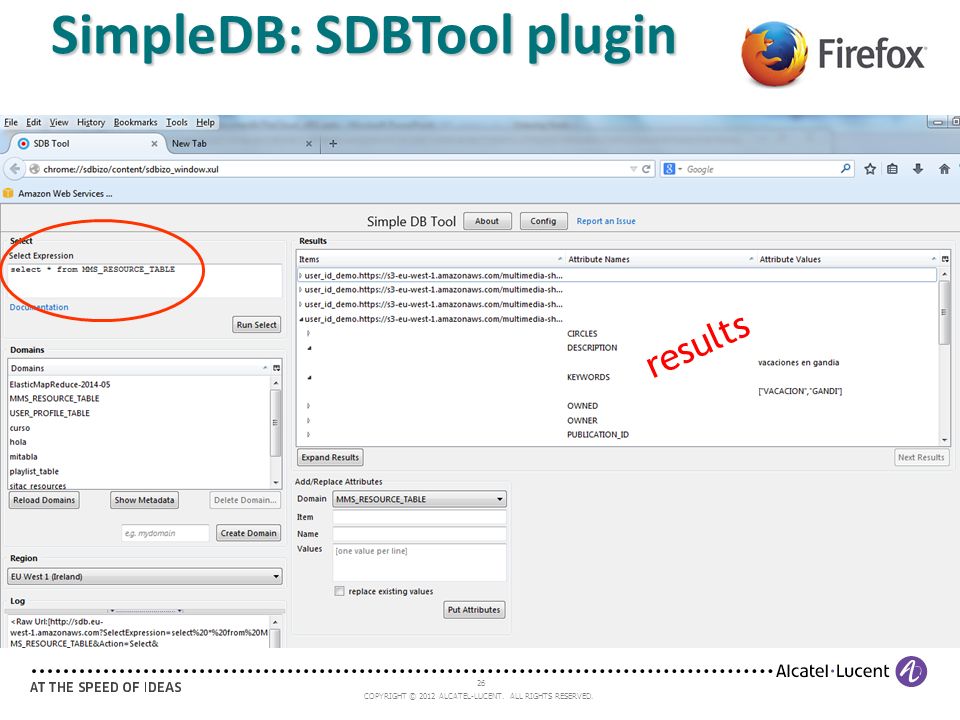960x720 pixels.
Task: Click the Name input field
Action: click(x=419, y=534)
